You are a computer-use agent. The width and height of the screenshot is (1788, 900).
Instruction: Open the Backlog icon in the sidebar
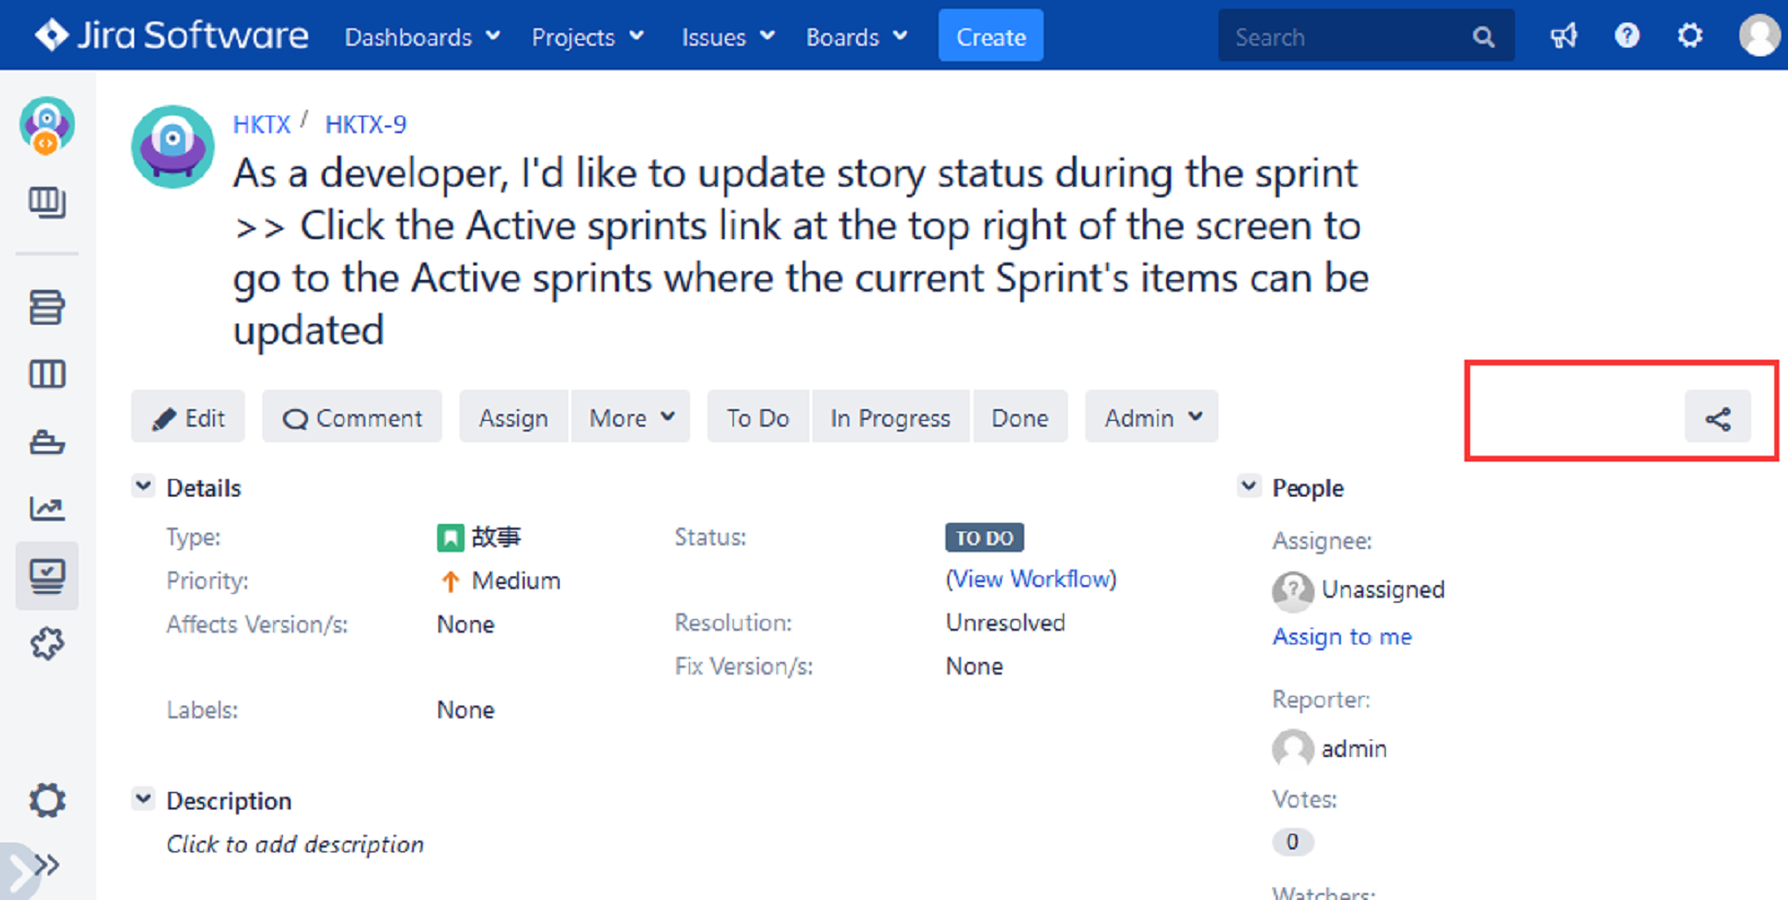point(47,307)
